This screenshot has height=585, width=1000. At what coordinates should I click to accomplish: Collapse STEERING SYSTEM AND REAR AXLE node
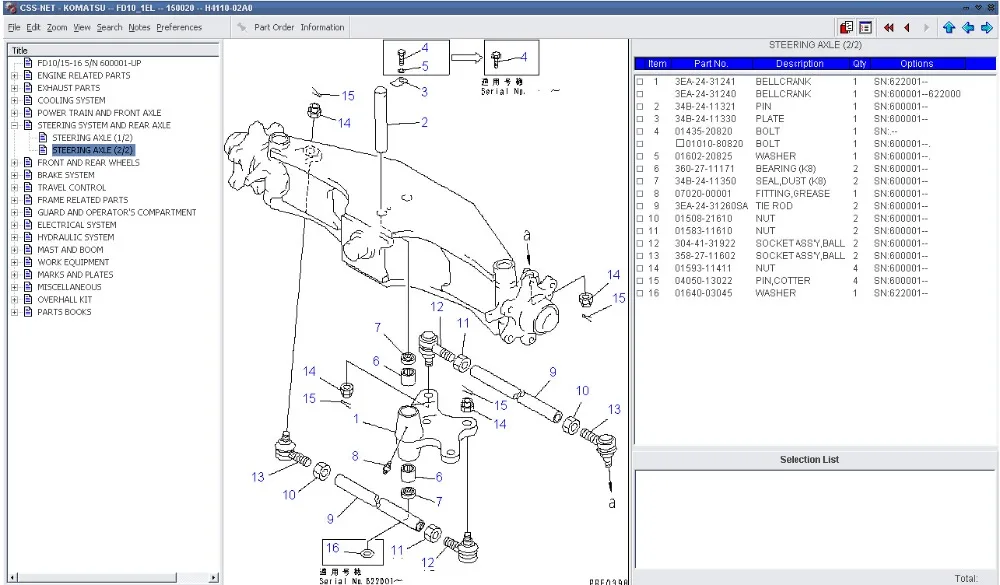14,125
